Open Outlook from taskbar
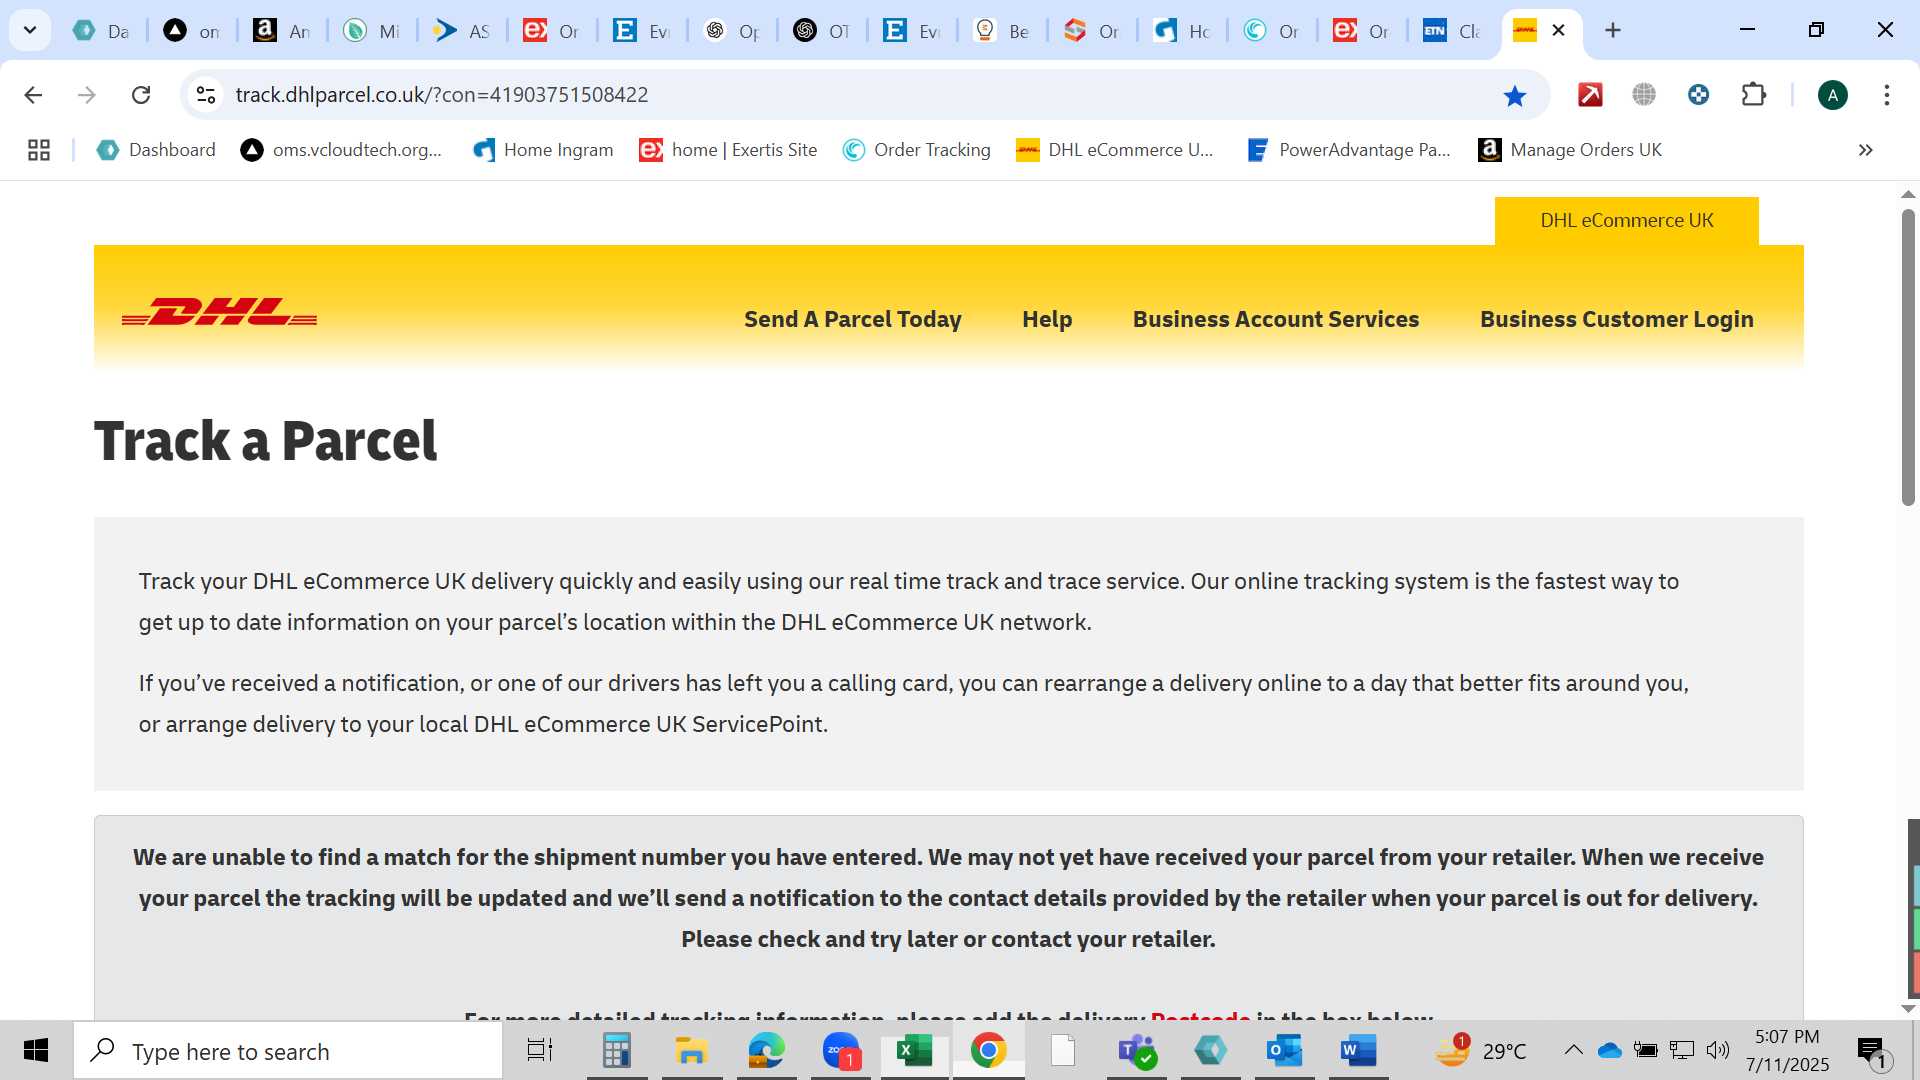This screenshot has height=1080, width=1920. (1284, 1050)
